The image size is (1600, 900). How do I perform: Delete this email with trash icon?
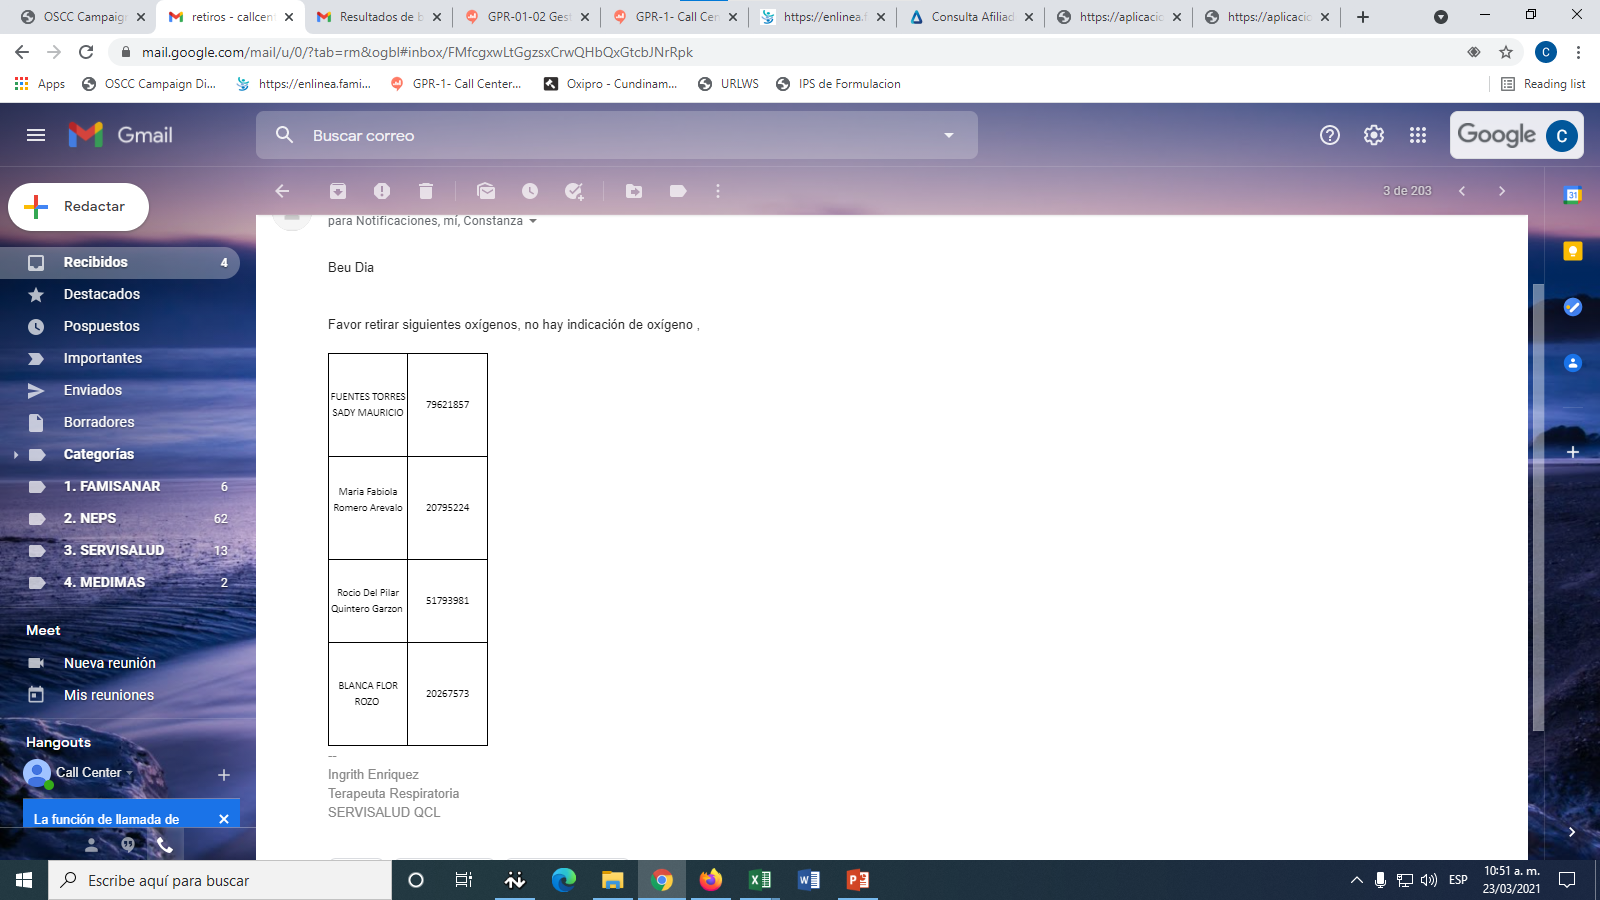coord(426,191)
